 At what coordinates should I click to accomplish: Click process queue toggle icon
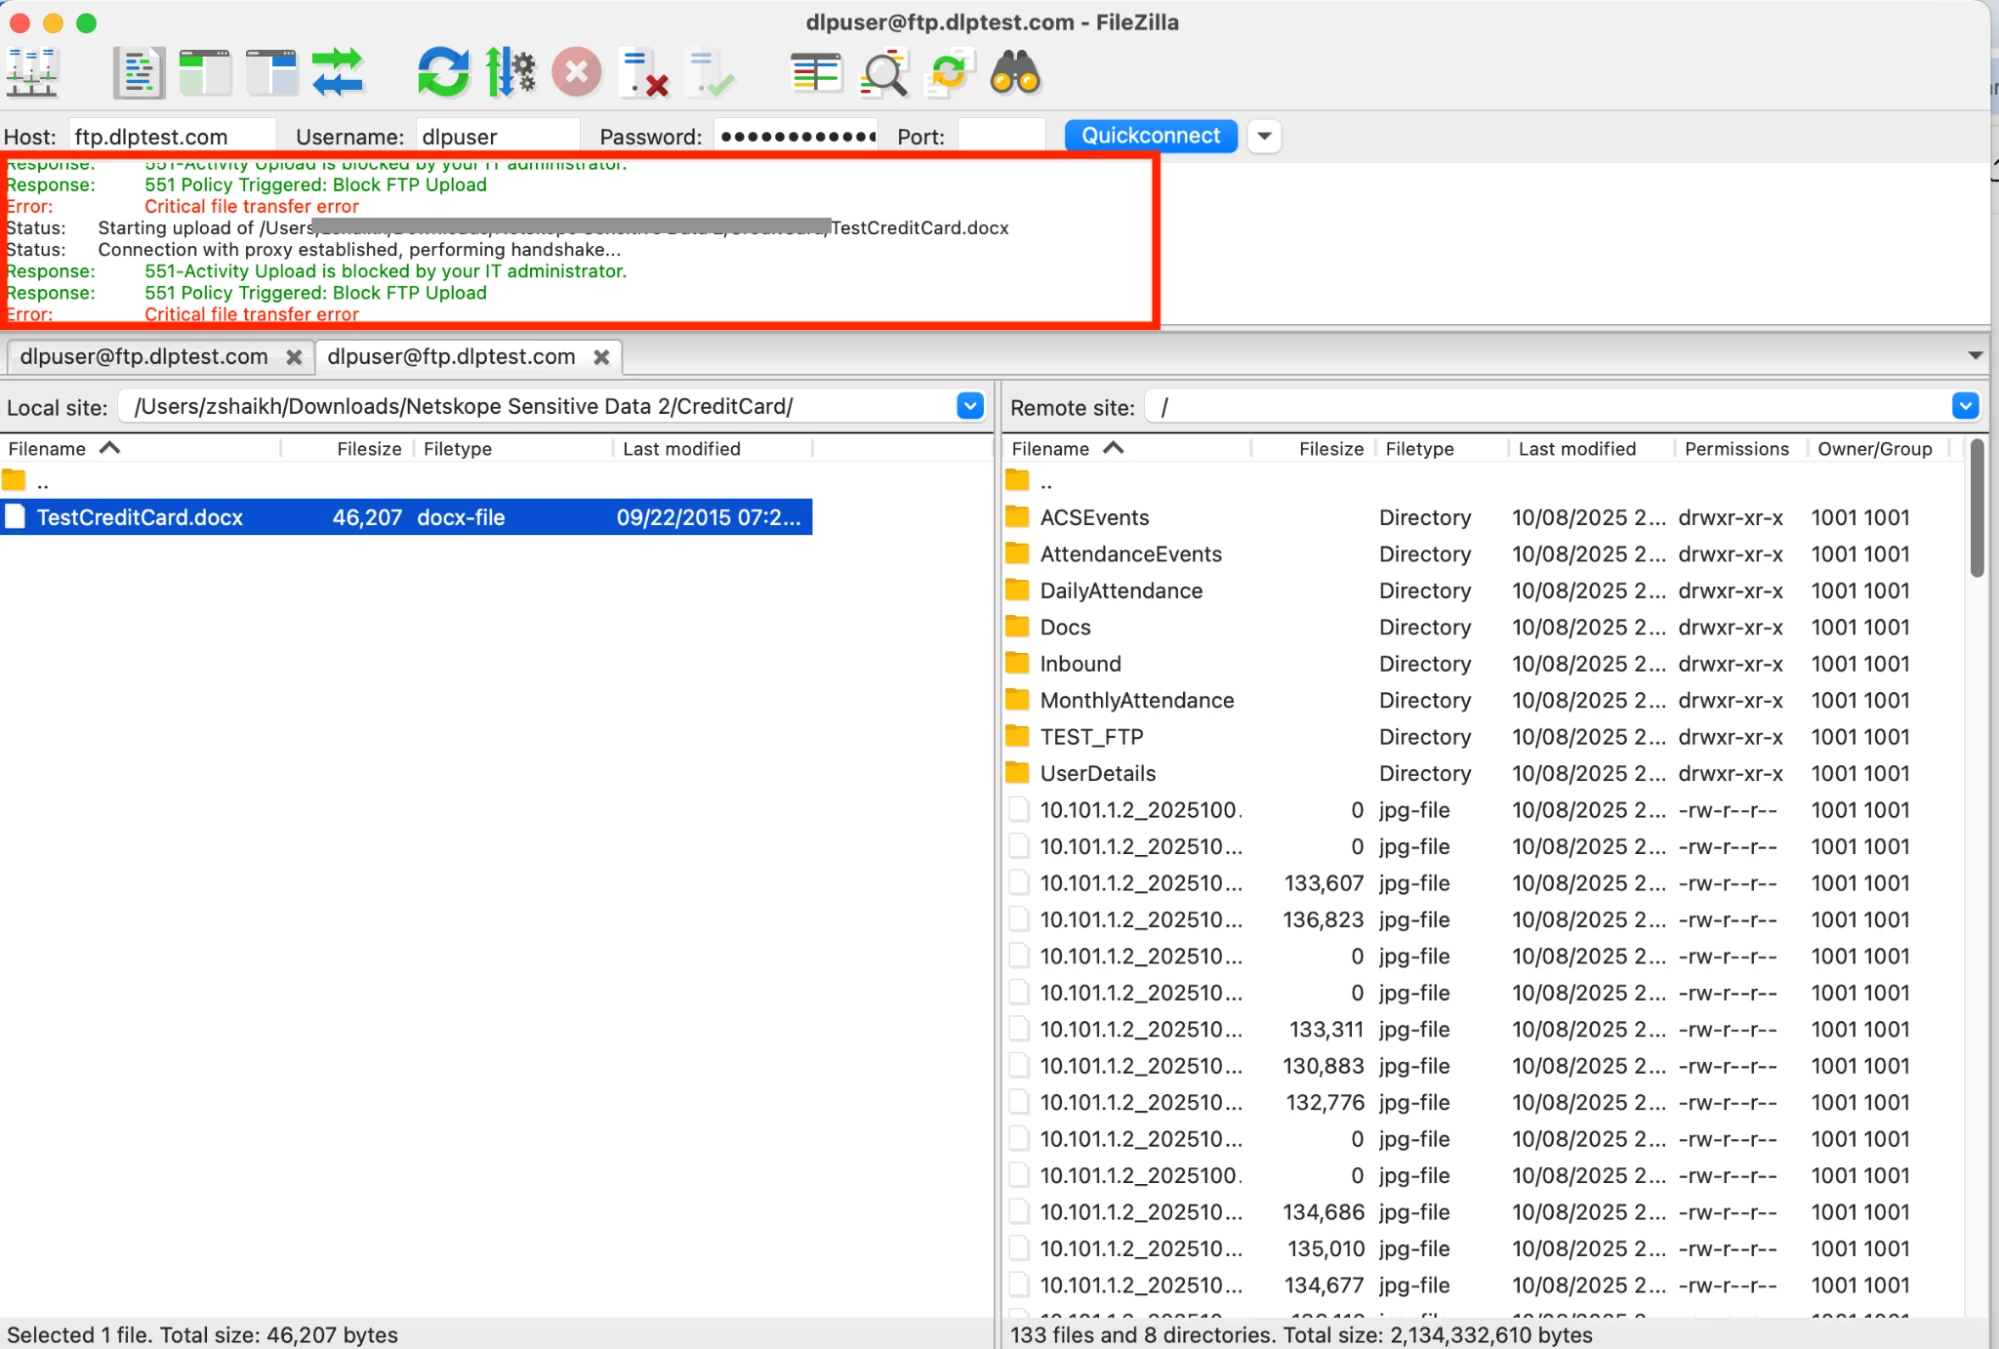tap(510, 73)
